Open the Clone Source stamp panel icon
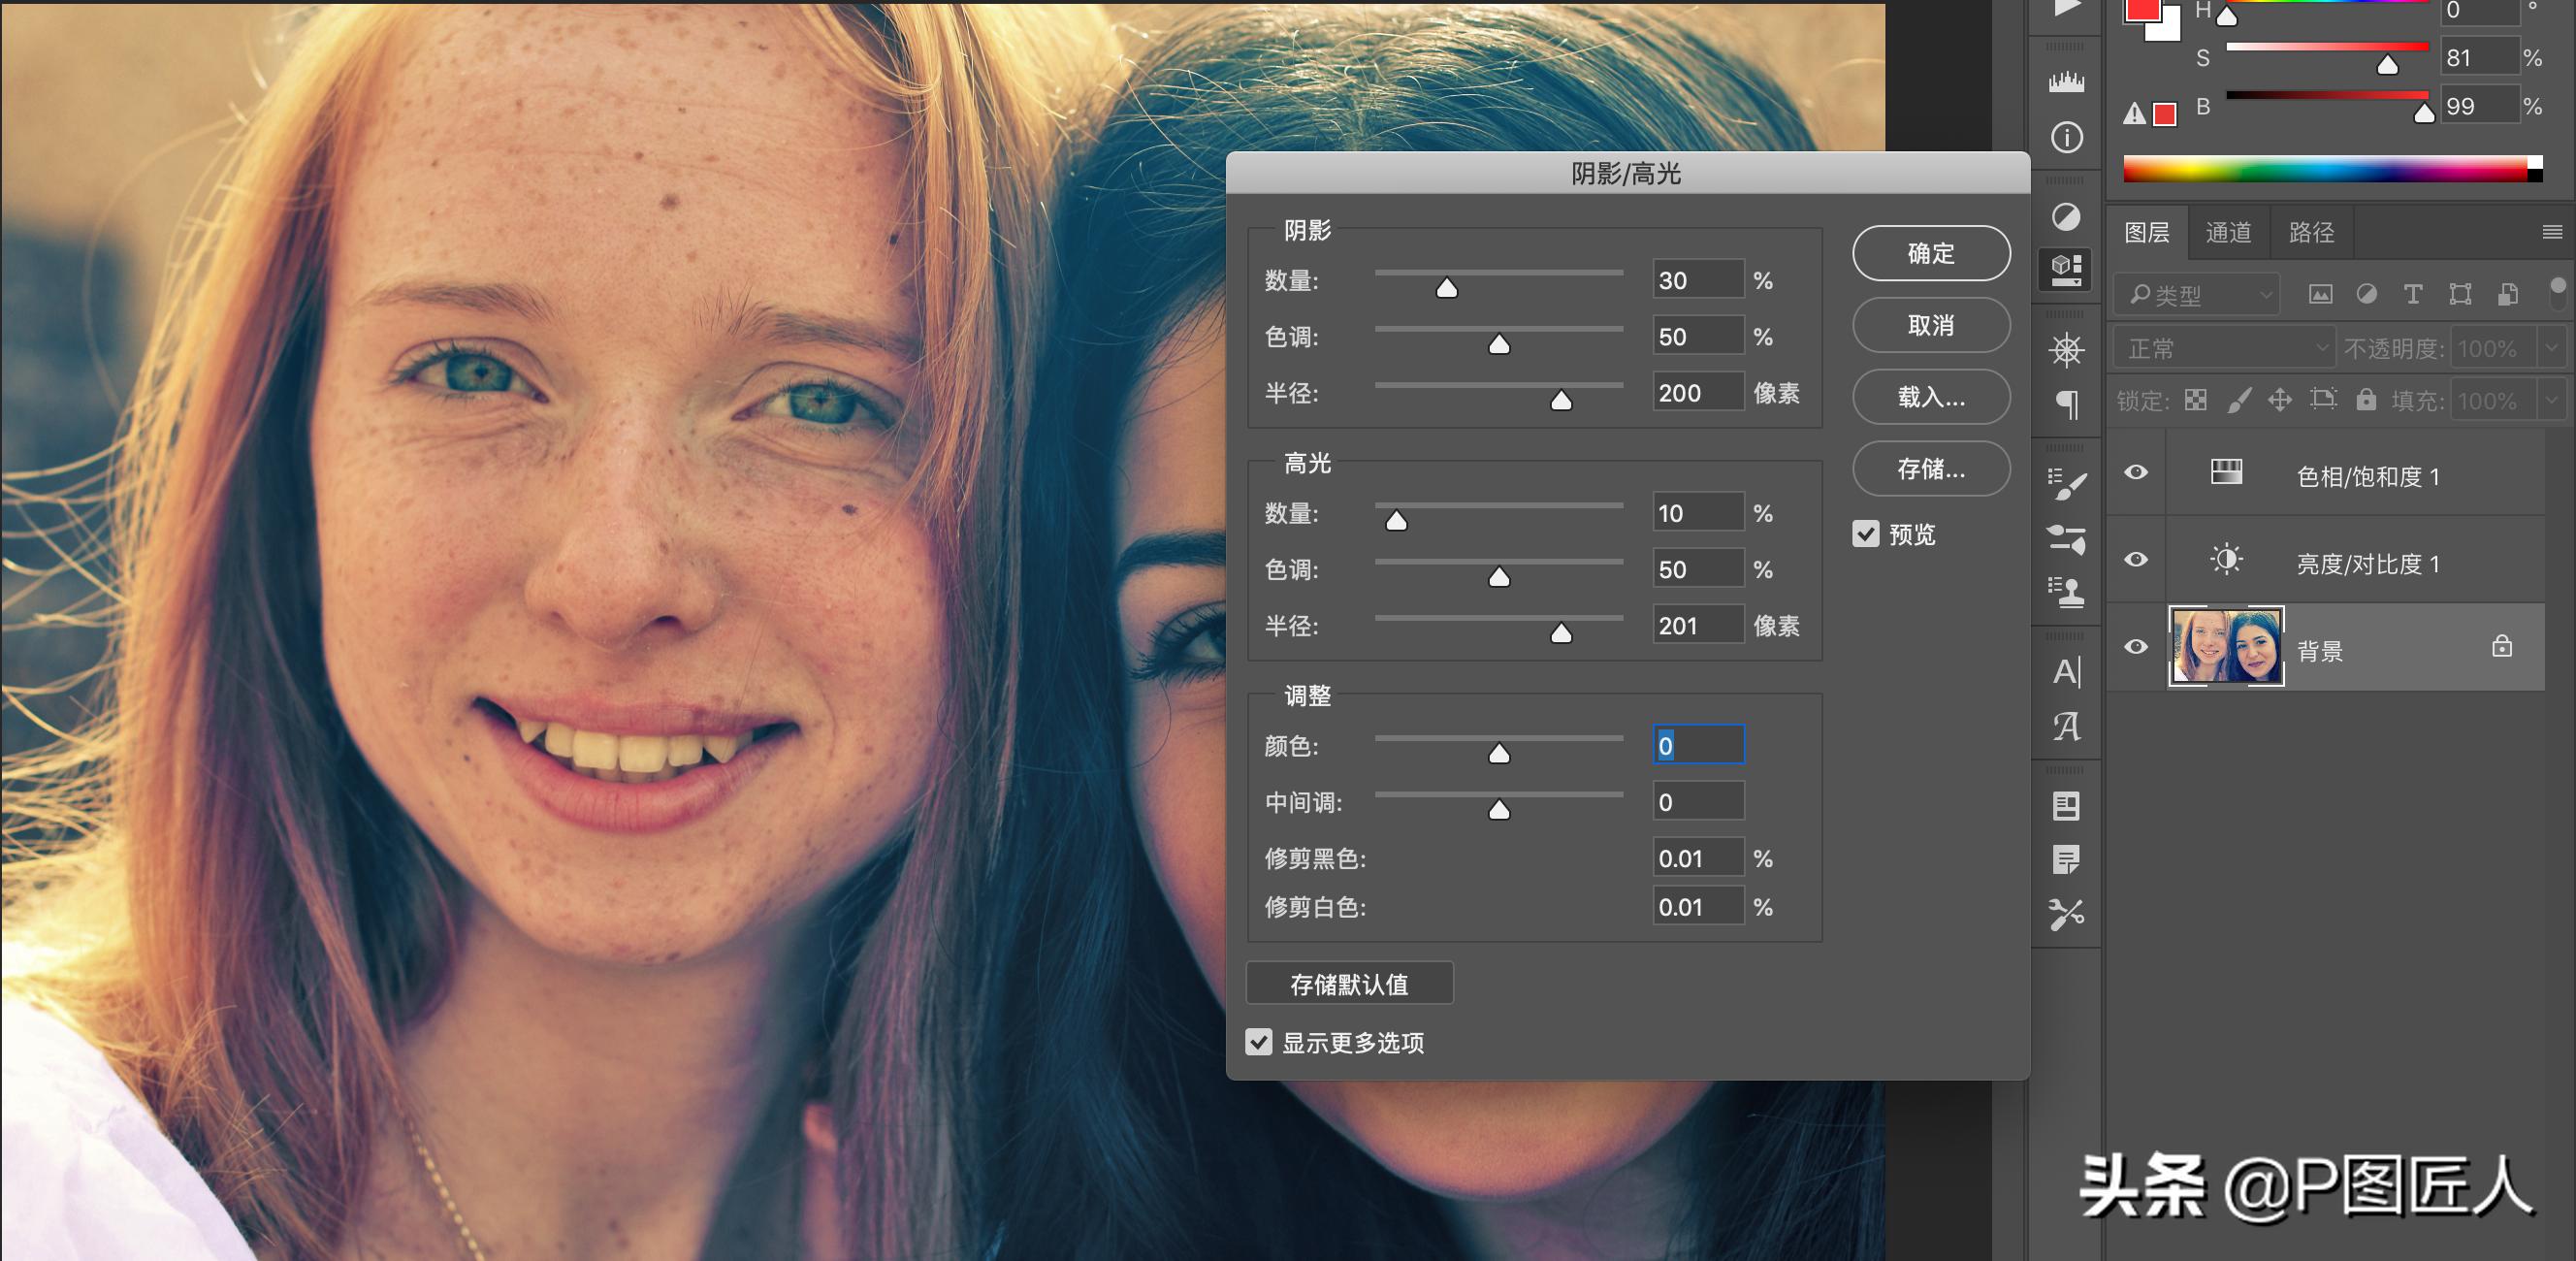Viewport: 2576px width, 1261px height. pos(2066,592)
